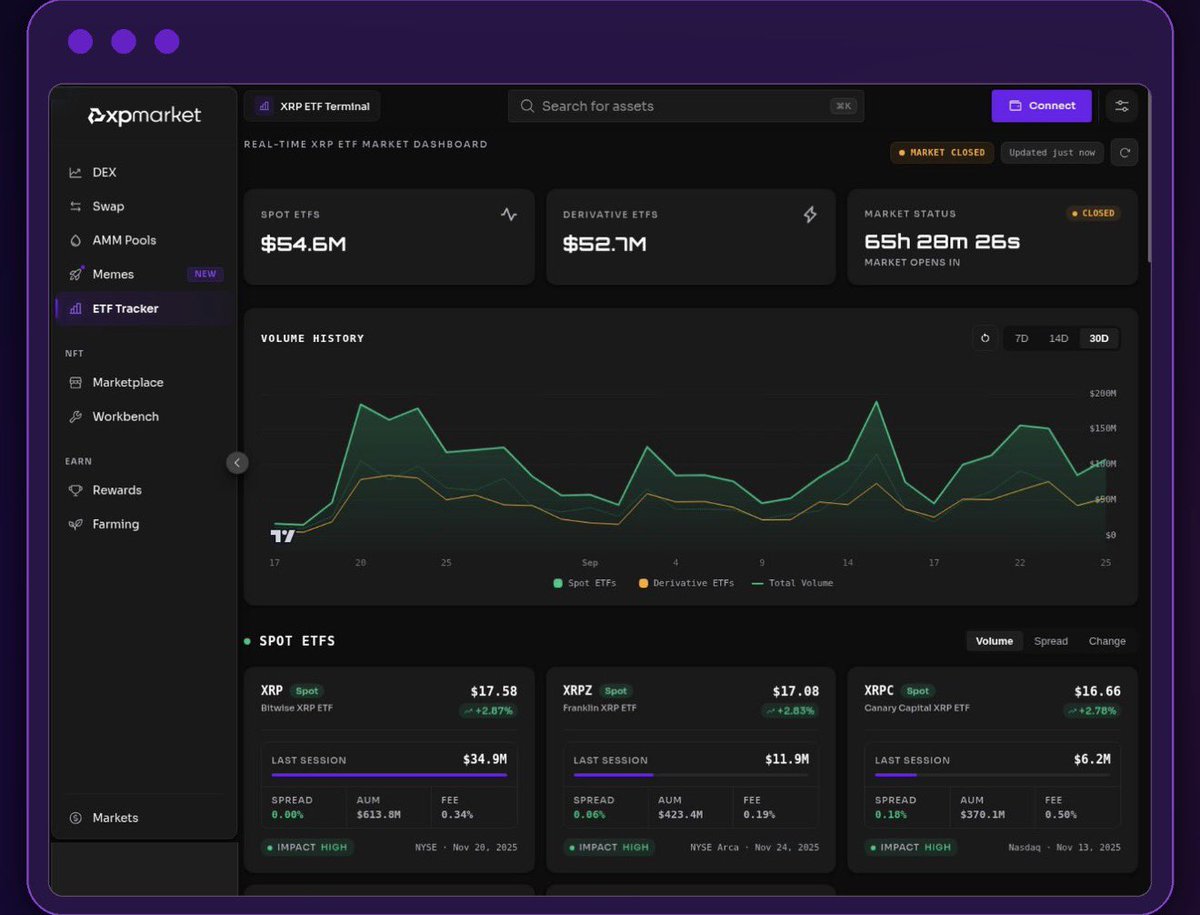The image size is (1200, 915).
Task: Select the 7D time range
Action: (x=1021, y=338)
